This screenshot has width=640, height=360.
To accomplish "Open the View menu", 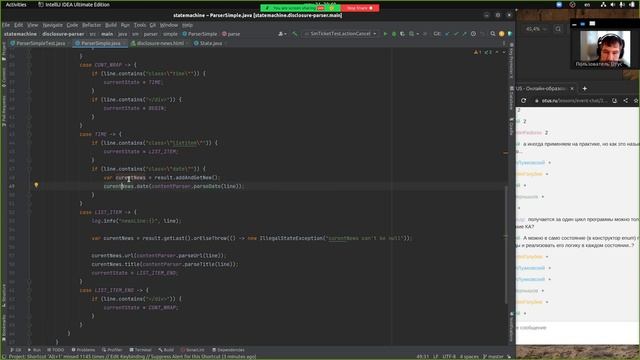I will (x=32, y=25).
